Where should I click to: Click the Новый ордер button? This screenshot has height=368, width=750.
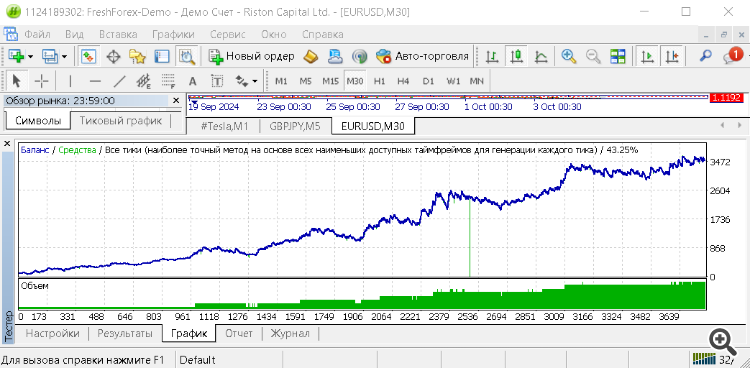(x=252, y=56)
